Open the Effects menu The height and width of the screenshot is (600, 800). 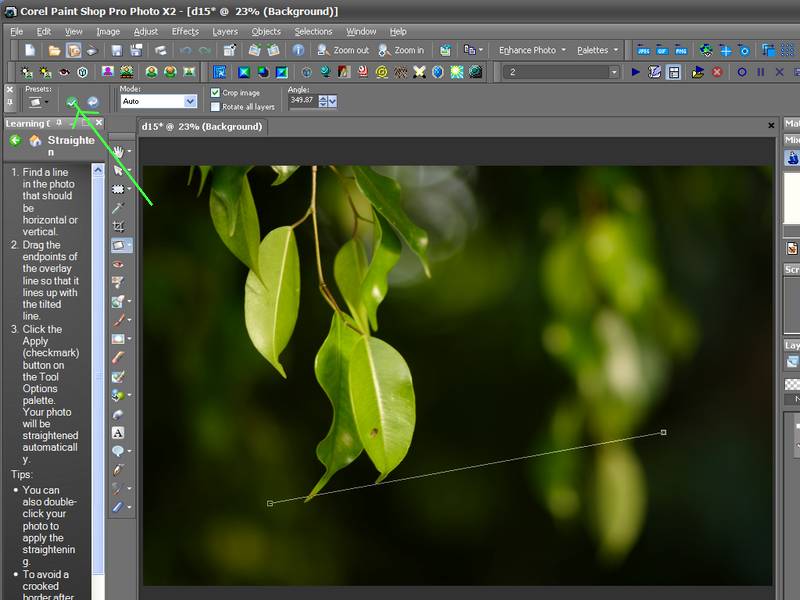185,31
